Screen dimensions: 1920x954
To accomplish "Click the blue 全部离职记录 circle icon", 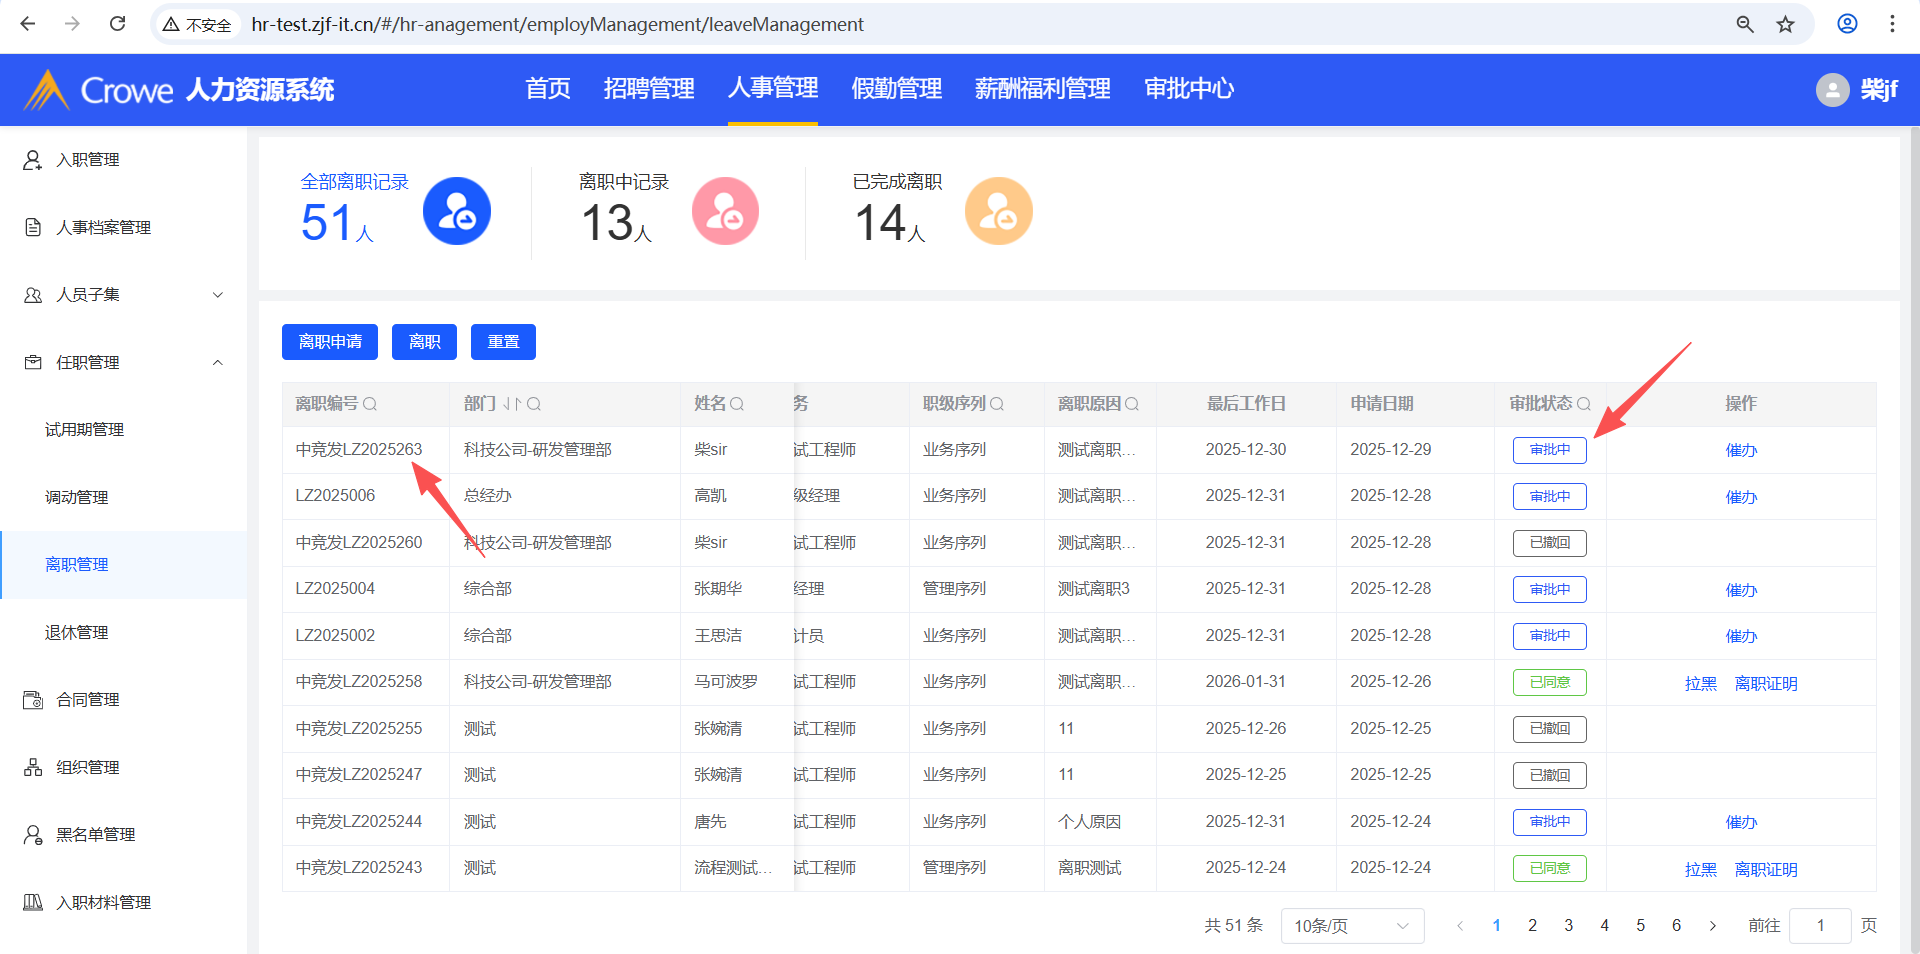I will pyautogui.click(x=456, y=211).
